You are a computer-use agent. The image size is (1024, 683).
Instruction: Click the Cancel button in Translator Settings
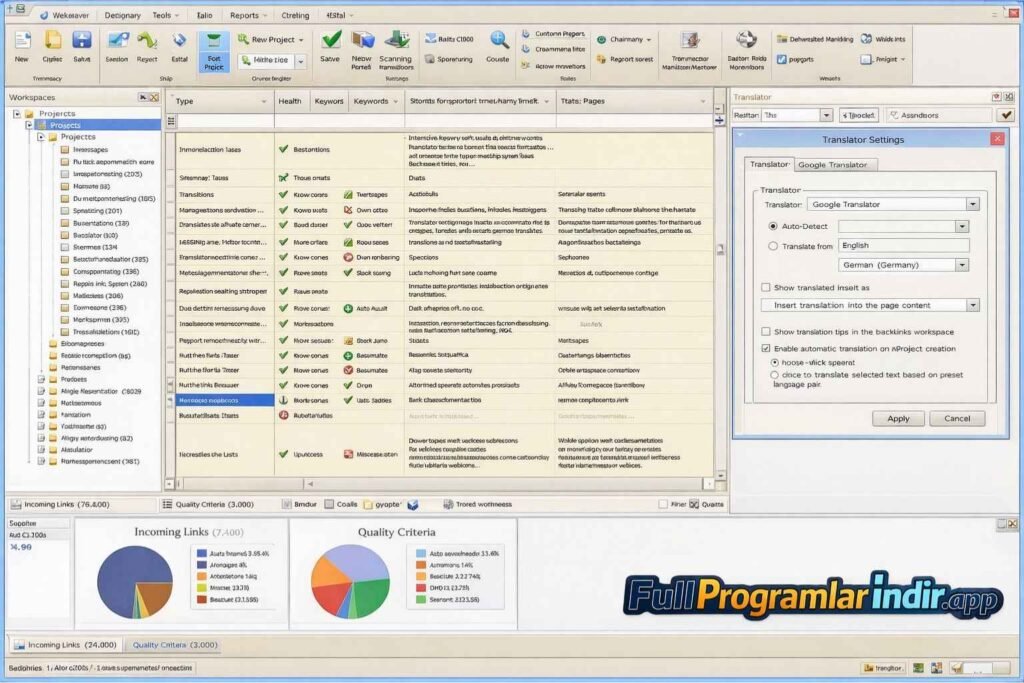click(956, 419)
